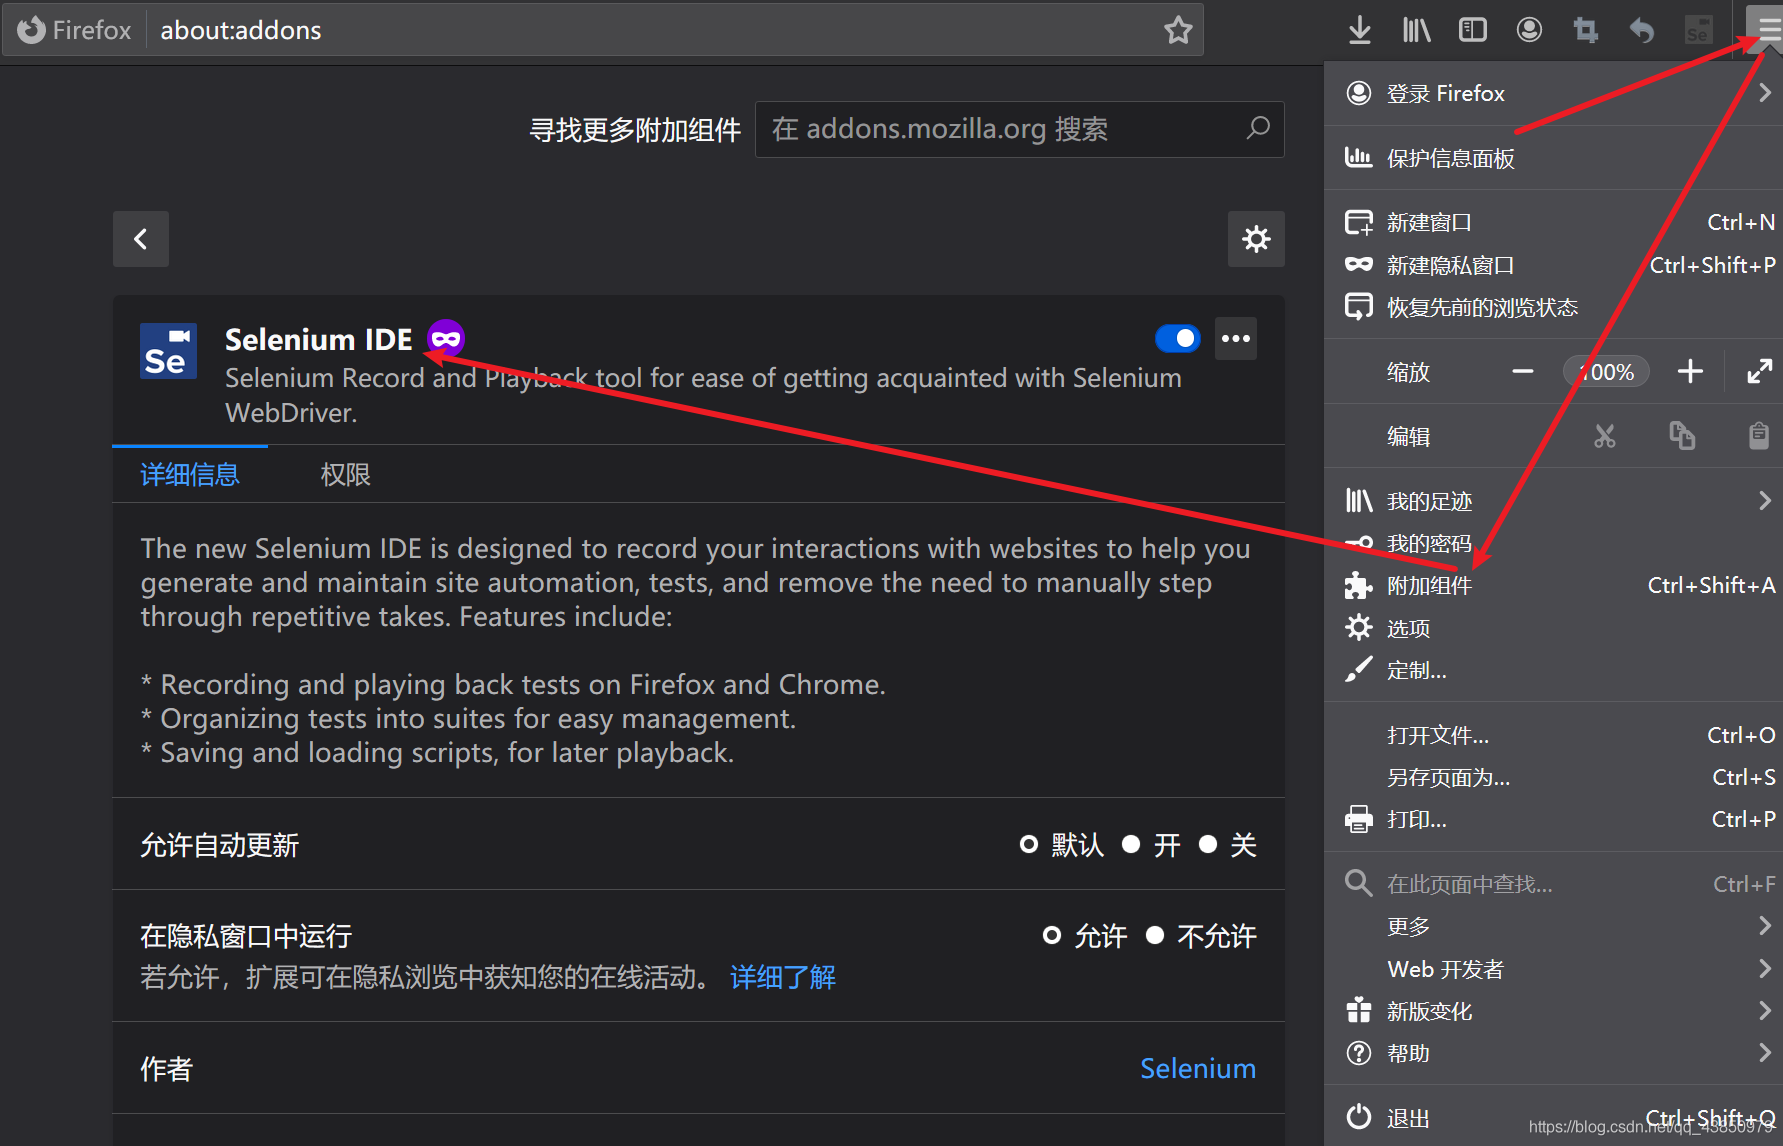Choose 打开文件... from the menu

[1553, 735]
